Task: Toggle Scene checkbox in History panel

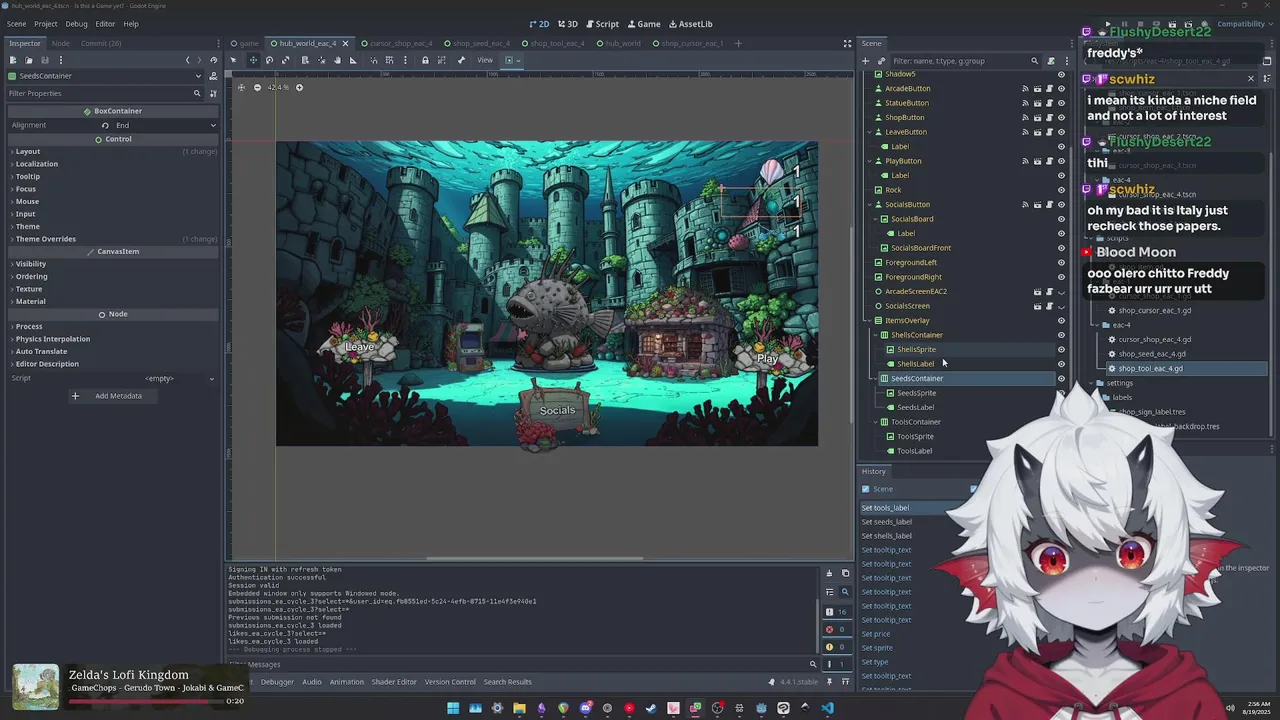Action: (866, 489)
